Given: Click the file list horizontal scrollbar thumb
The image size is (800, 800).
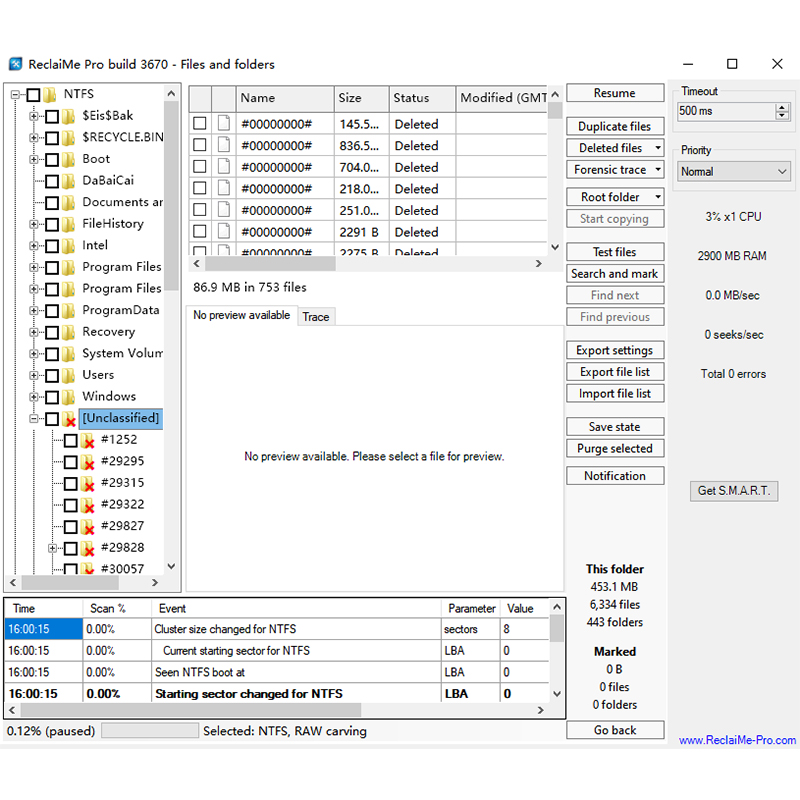Looking at the screenshot, I should [270, 264].
